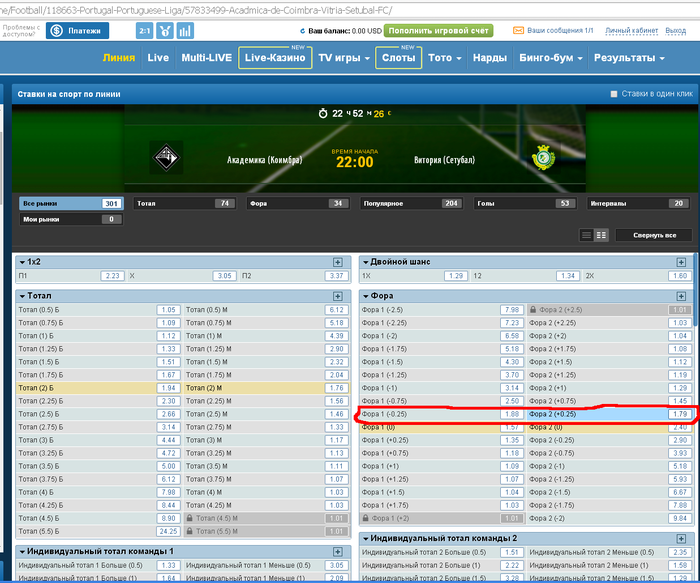
Task: Enable Ставки в один клик checkbox
Action: point(614,94)
